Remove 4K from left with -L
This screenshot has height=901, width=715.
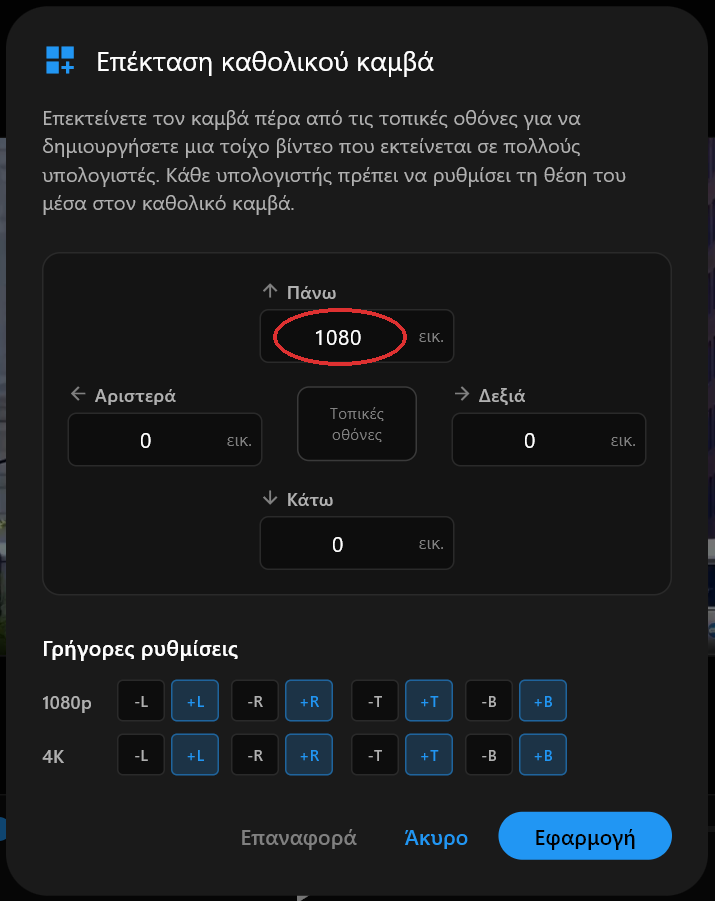click(141, 755)
